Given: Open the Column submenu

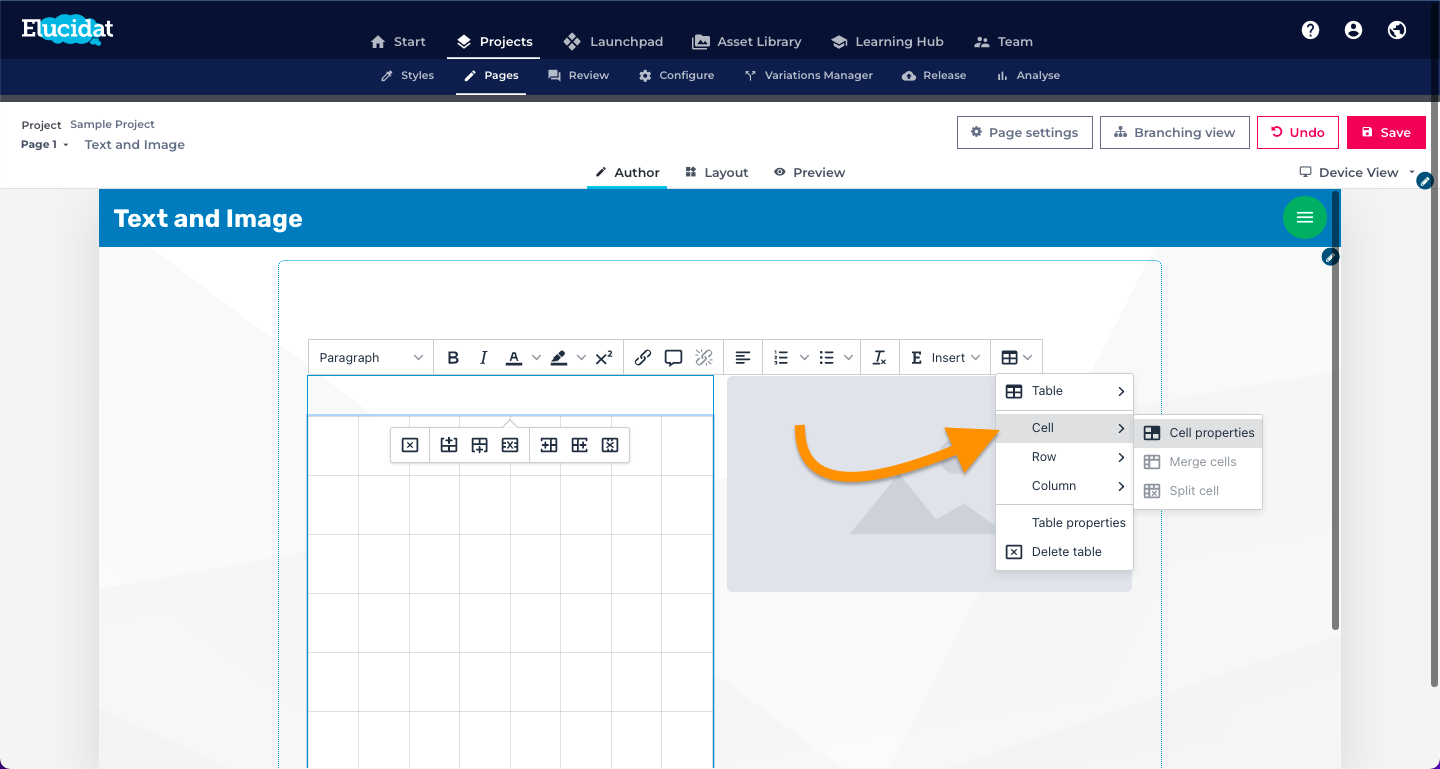Looking at the screenshot, I should pos(1064,486).
